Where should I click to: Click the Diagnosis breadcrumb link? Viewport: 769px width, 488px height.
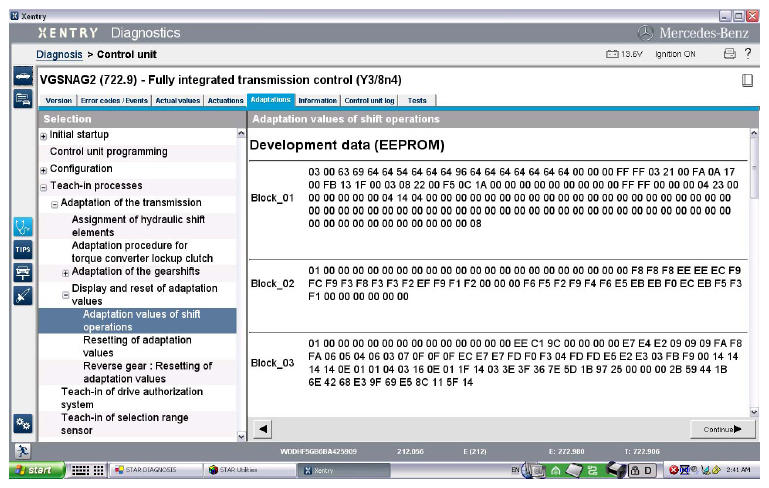[59, 54]
